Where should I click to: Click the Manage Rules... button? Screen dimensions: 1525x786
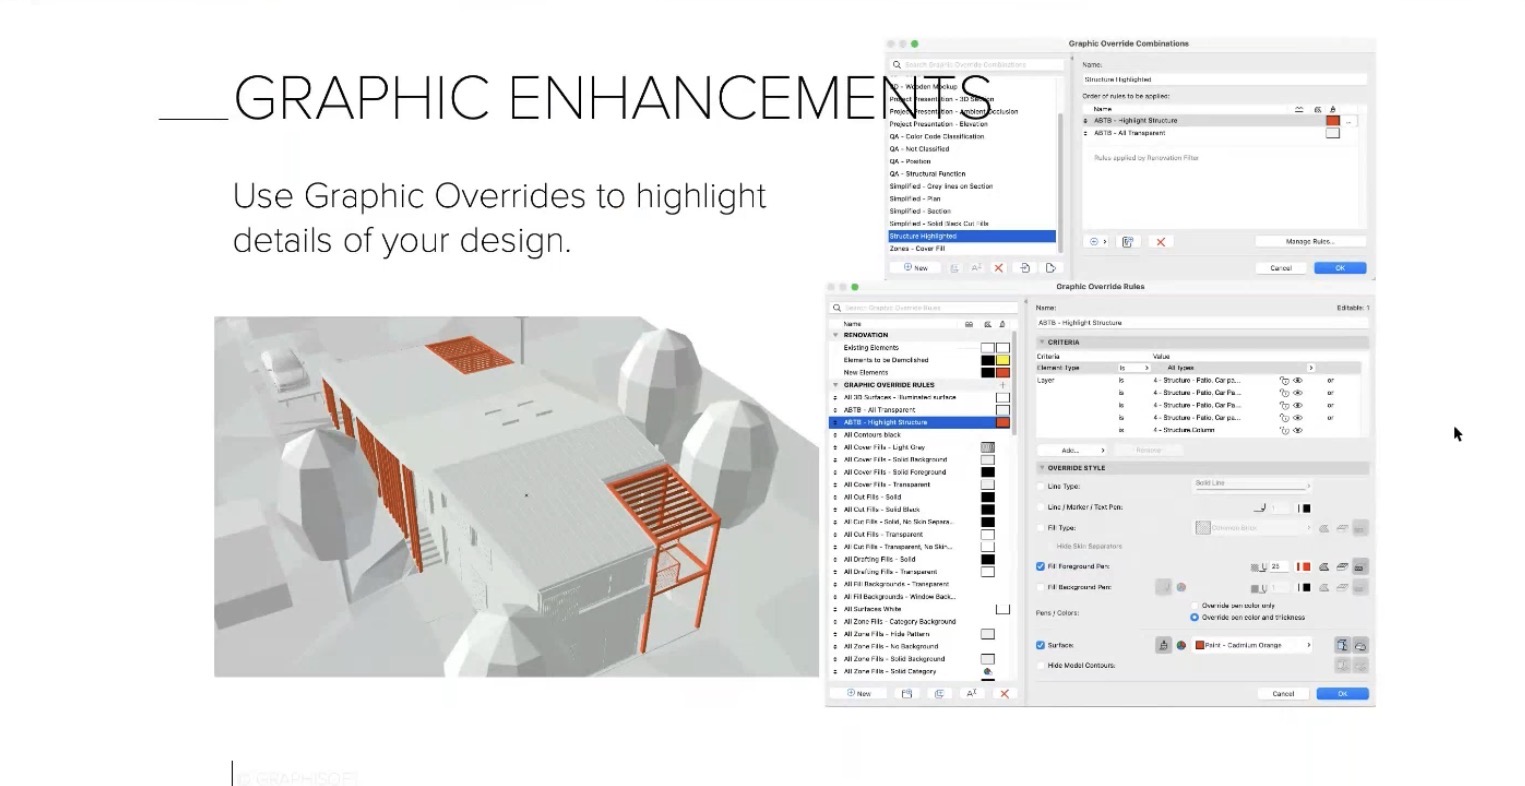[x=1310, y=242]
